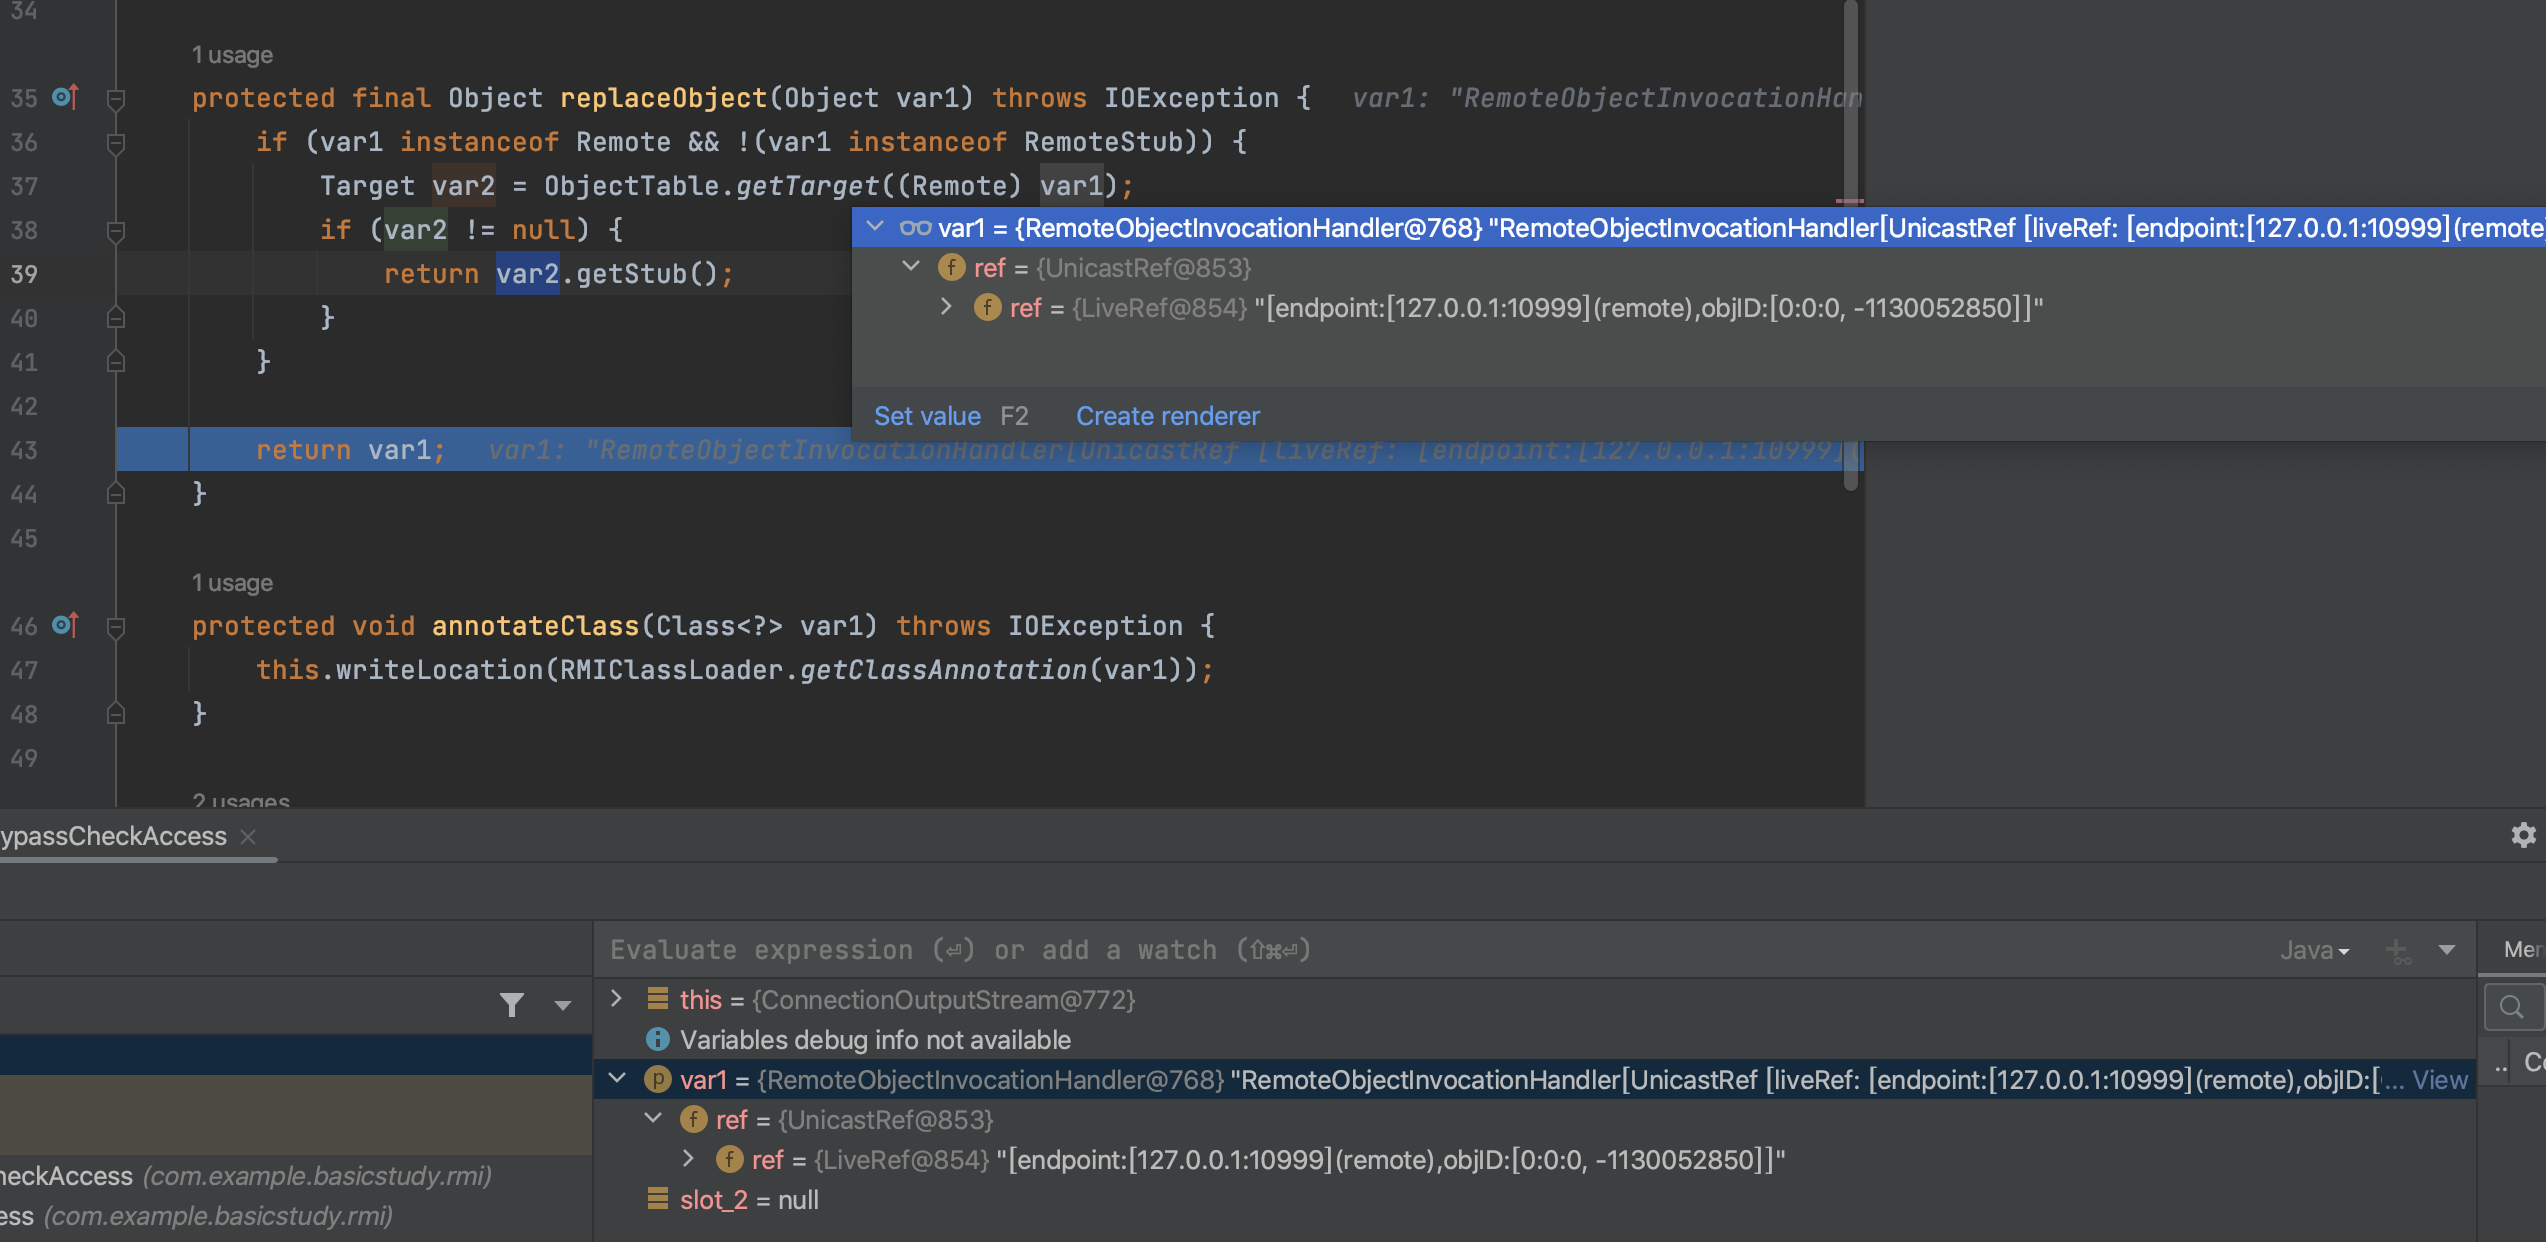The width and height of the screenshot is (2546, 1242).
Task: Click the '1 usage' hint above replaceObject
Action: 232,55
